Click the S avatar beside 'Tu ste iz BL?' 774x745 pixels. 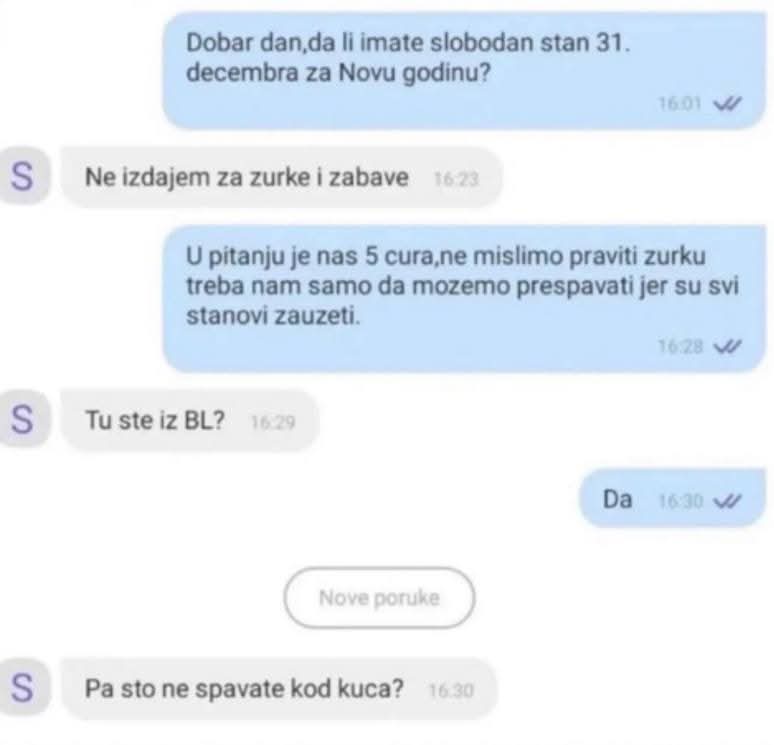click(x=23, y=419)
